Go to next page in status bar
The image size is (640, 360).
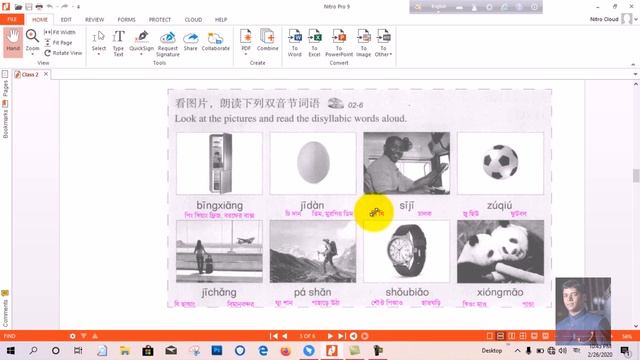tap(330, 336)
